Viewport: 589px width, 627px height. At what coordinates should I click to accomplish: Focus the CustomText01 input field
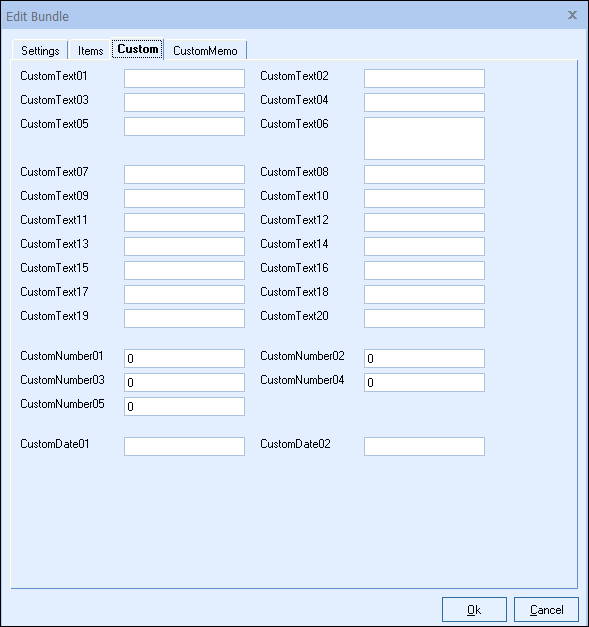pos(184,78)
